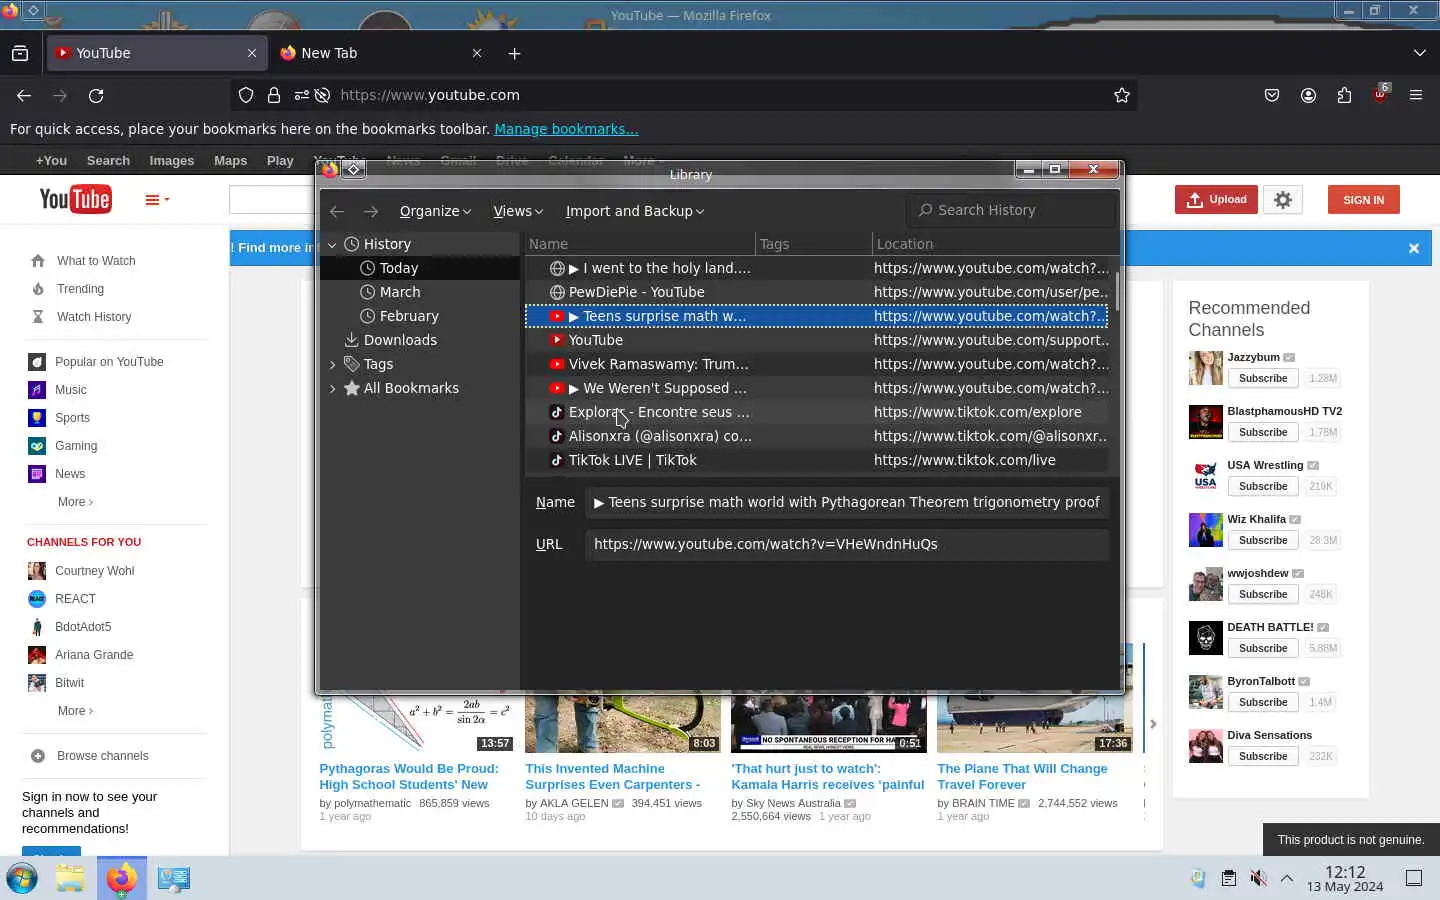Screen dimensions: 1440x900
Task: Click Library history list scrollbar
Action: [x=1116, y=290]
